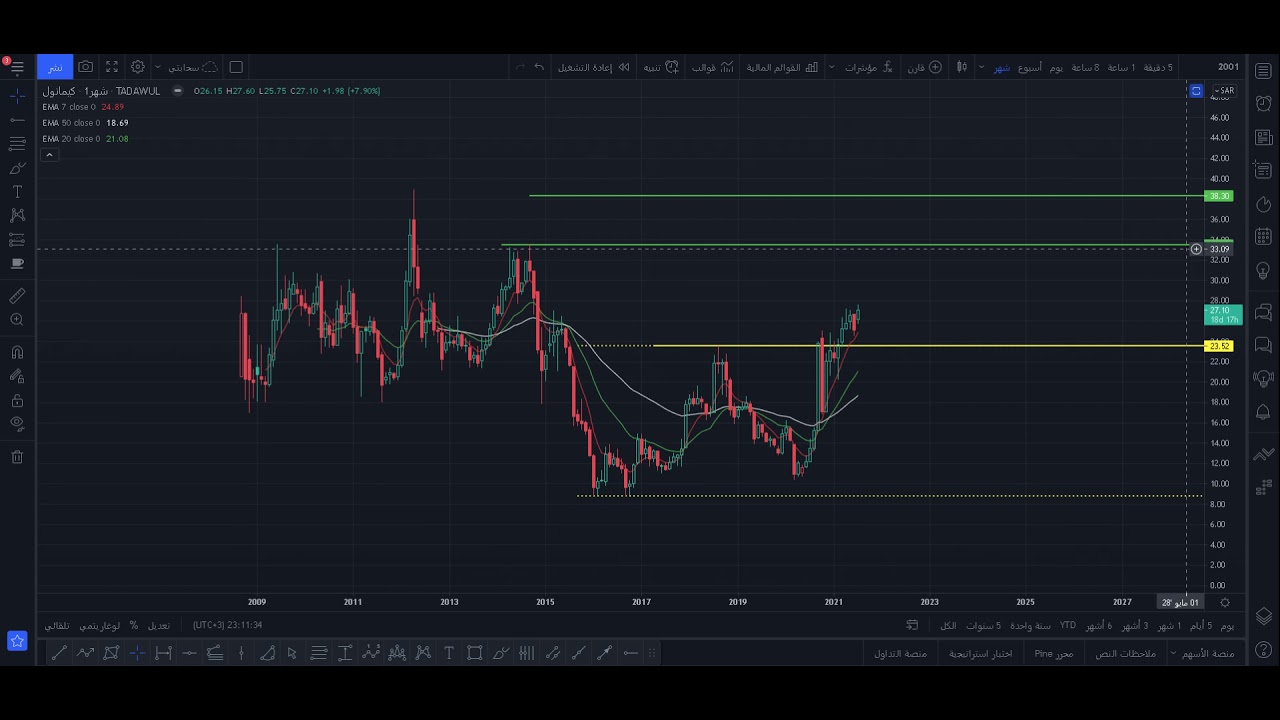Select the YTD date range
This screenshot has height=720, width=1280.
pyautogui.click(x=1068, y=625)
